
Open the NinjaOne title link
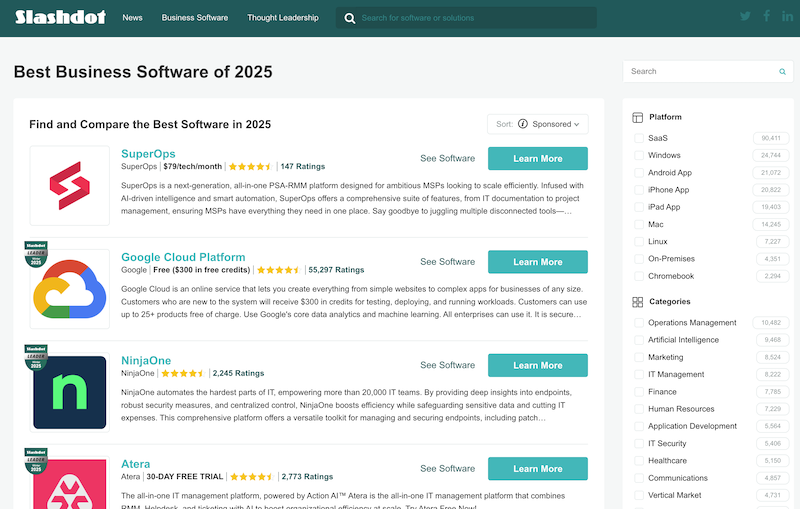[146, 361]
